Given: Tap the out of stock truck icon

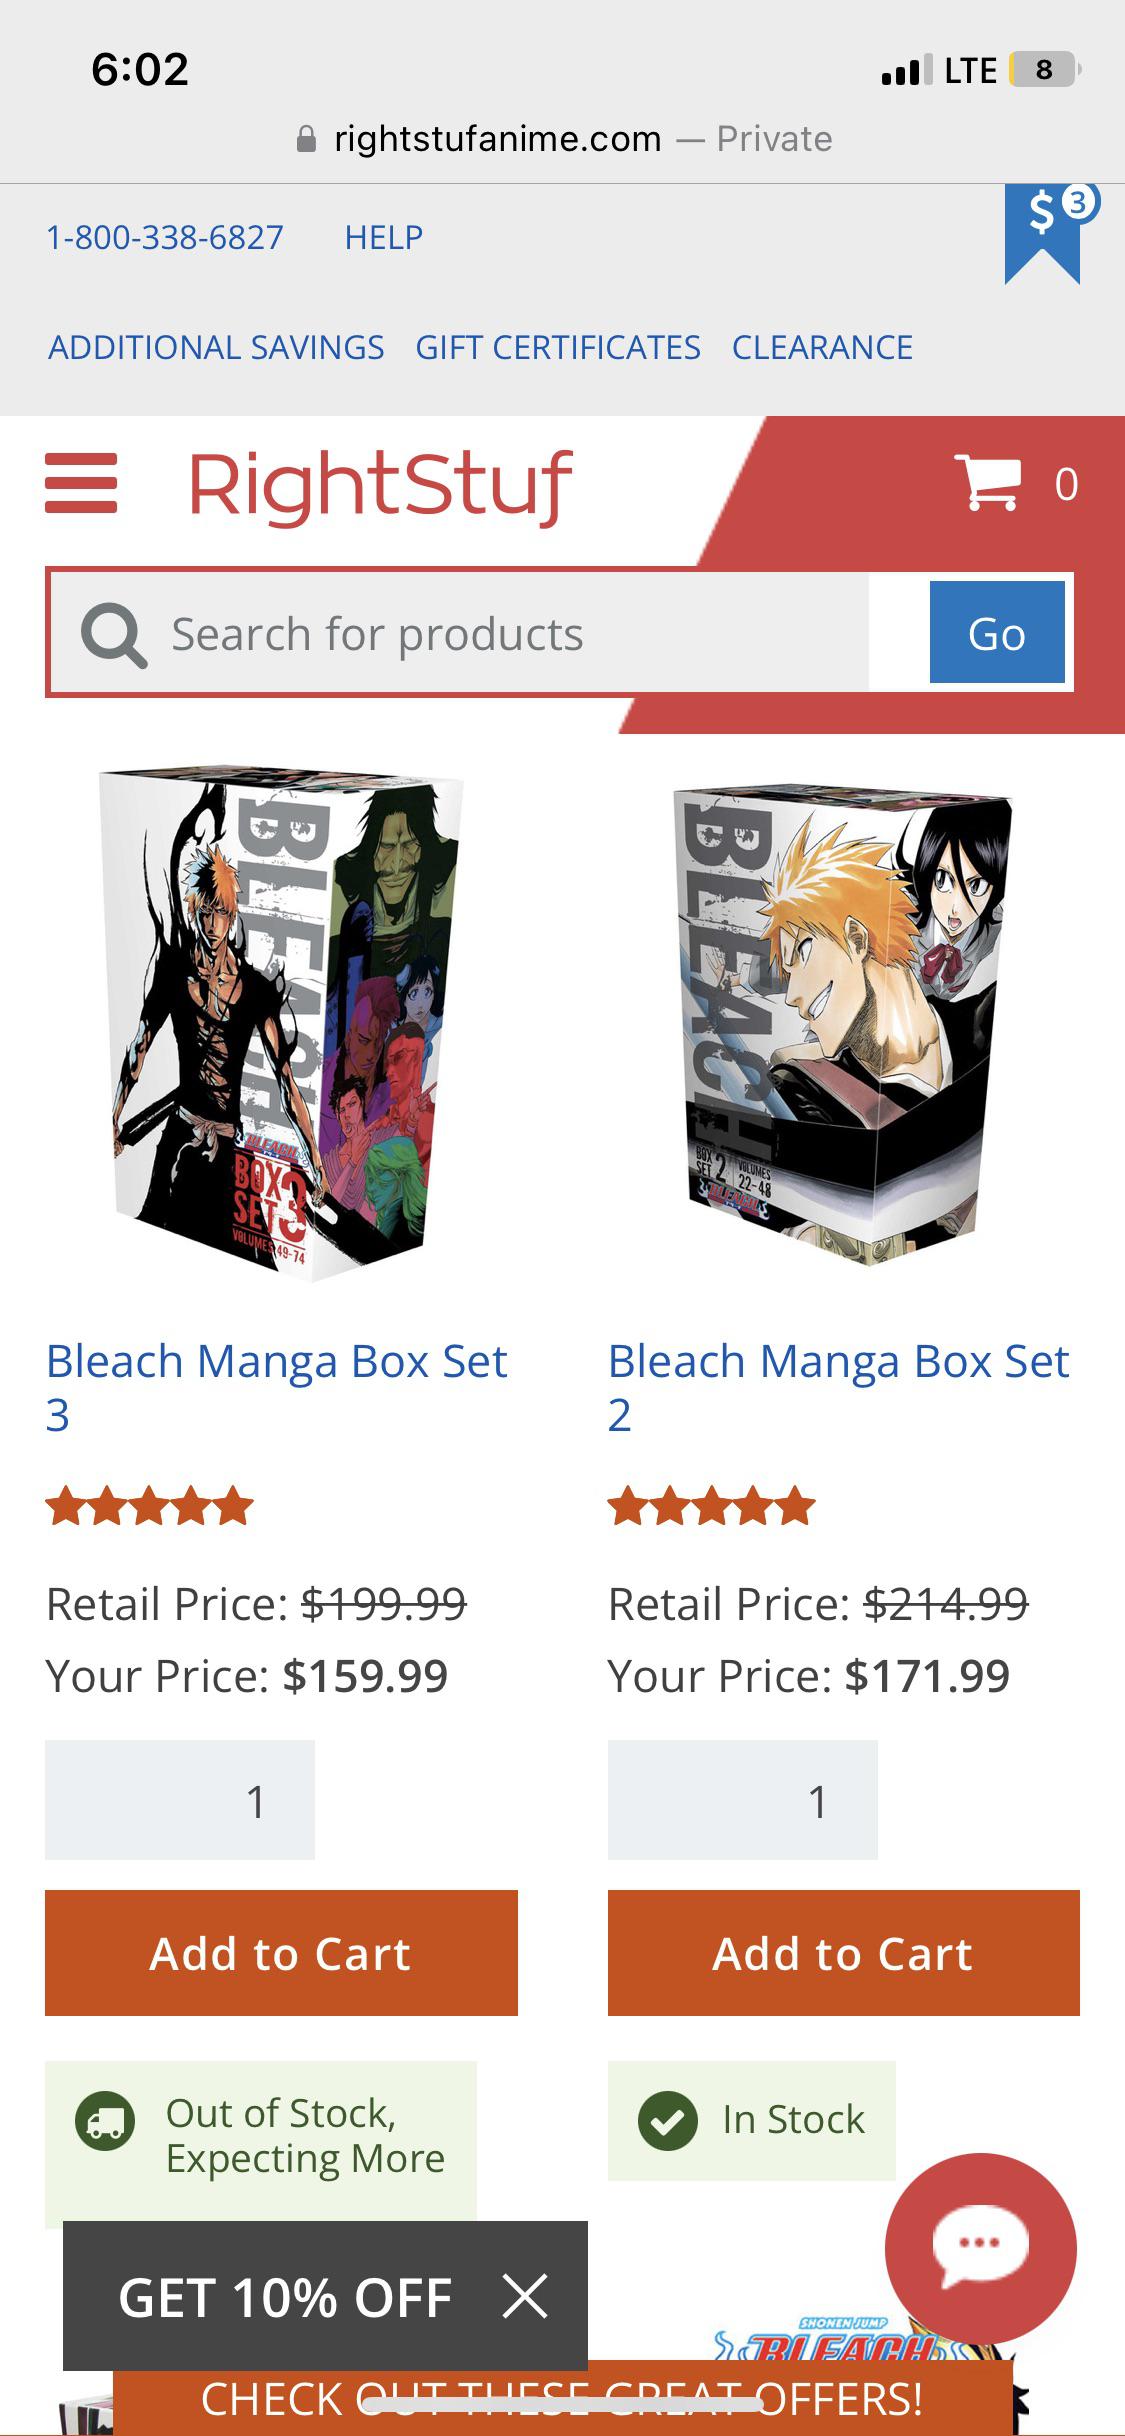Looking at the screenshot, I should (x=105, y=2121).
